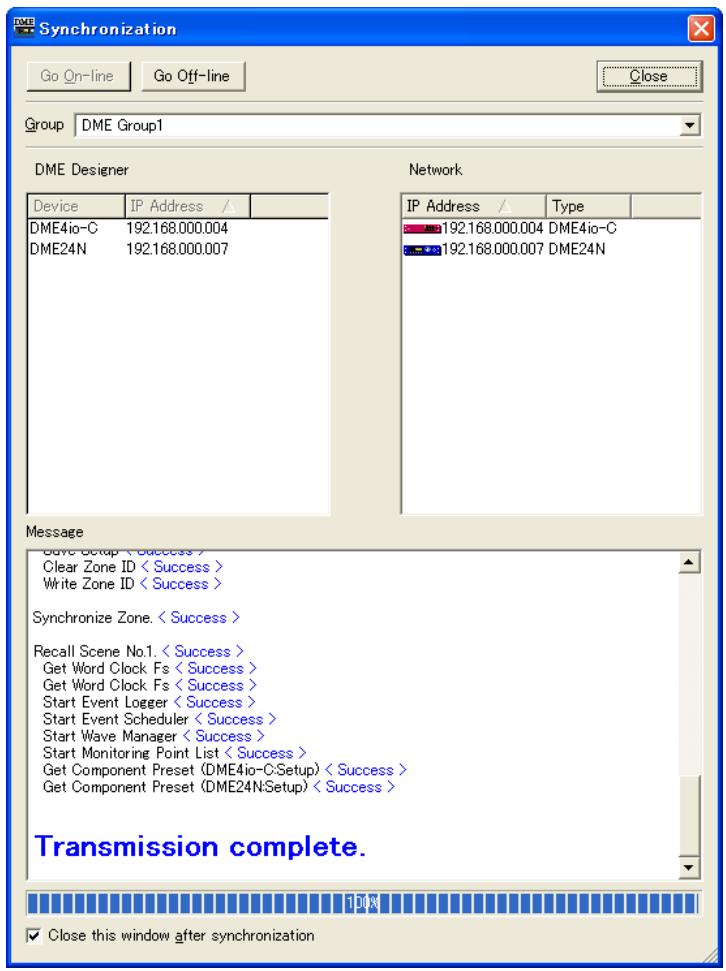The width and height of the screenshot is (726, 971).
Task: Sort DME Designer list by IP Address header
Action: click(188, 206)
